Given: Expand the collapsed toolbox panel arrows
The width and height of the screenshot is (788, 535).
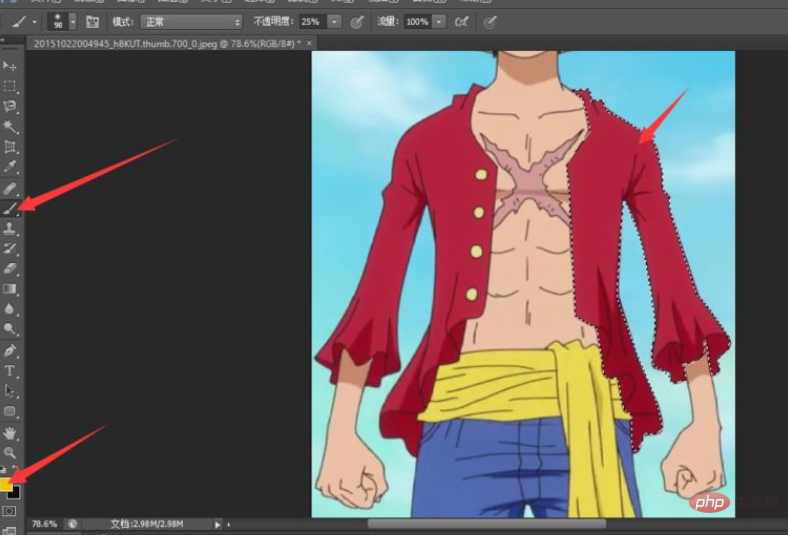Looking at the screenshot, I should (x=3, y=39).
